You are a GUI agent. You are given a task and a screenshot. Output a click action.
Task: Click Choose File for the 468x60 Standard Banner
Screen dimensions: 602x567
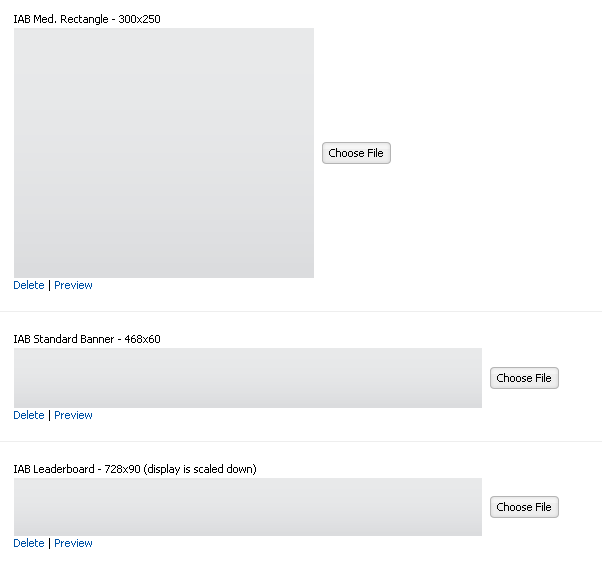pos(524,378)
